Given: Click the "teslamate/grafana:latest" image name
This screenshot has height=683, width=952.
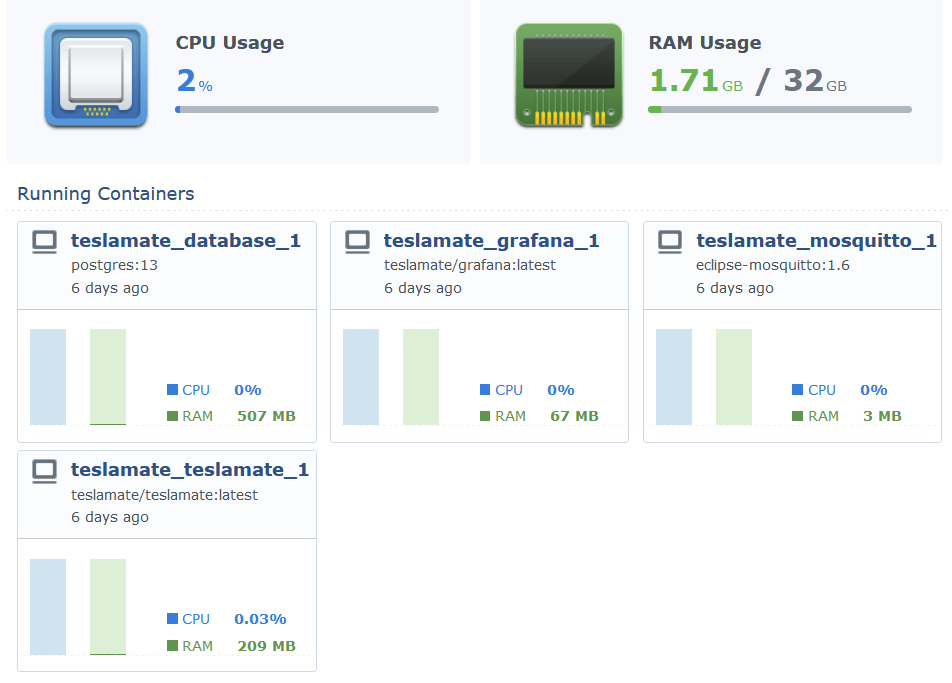Looking at the screenshot, I should (x=469, y=265).
